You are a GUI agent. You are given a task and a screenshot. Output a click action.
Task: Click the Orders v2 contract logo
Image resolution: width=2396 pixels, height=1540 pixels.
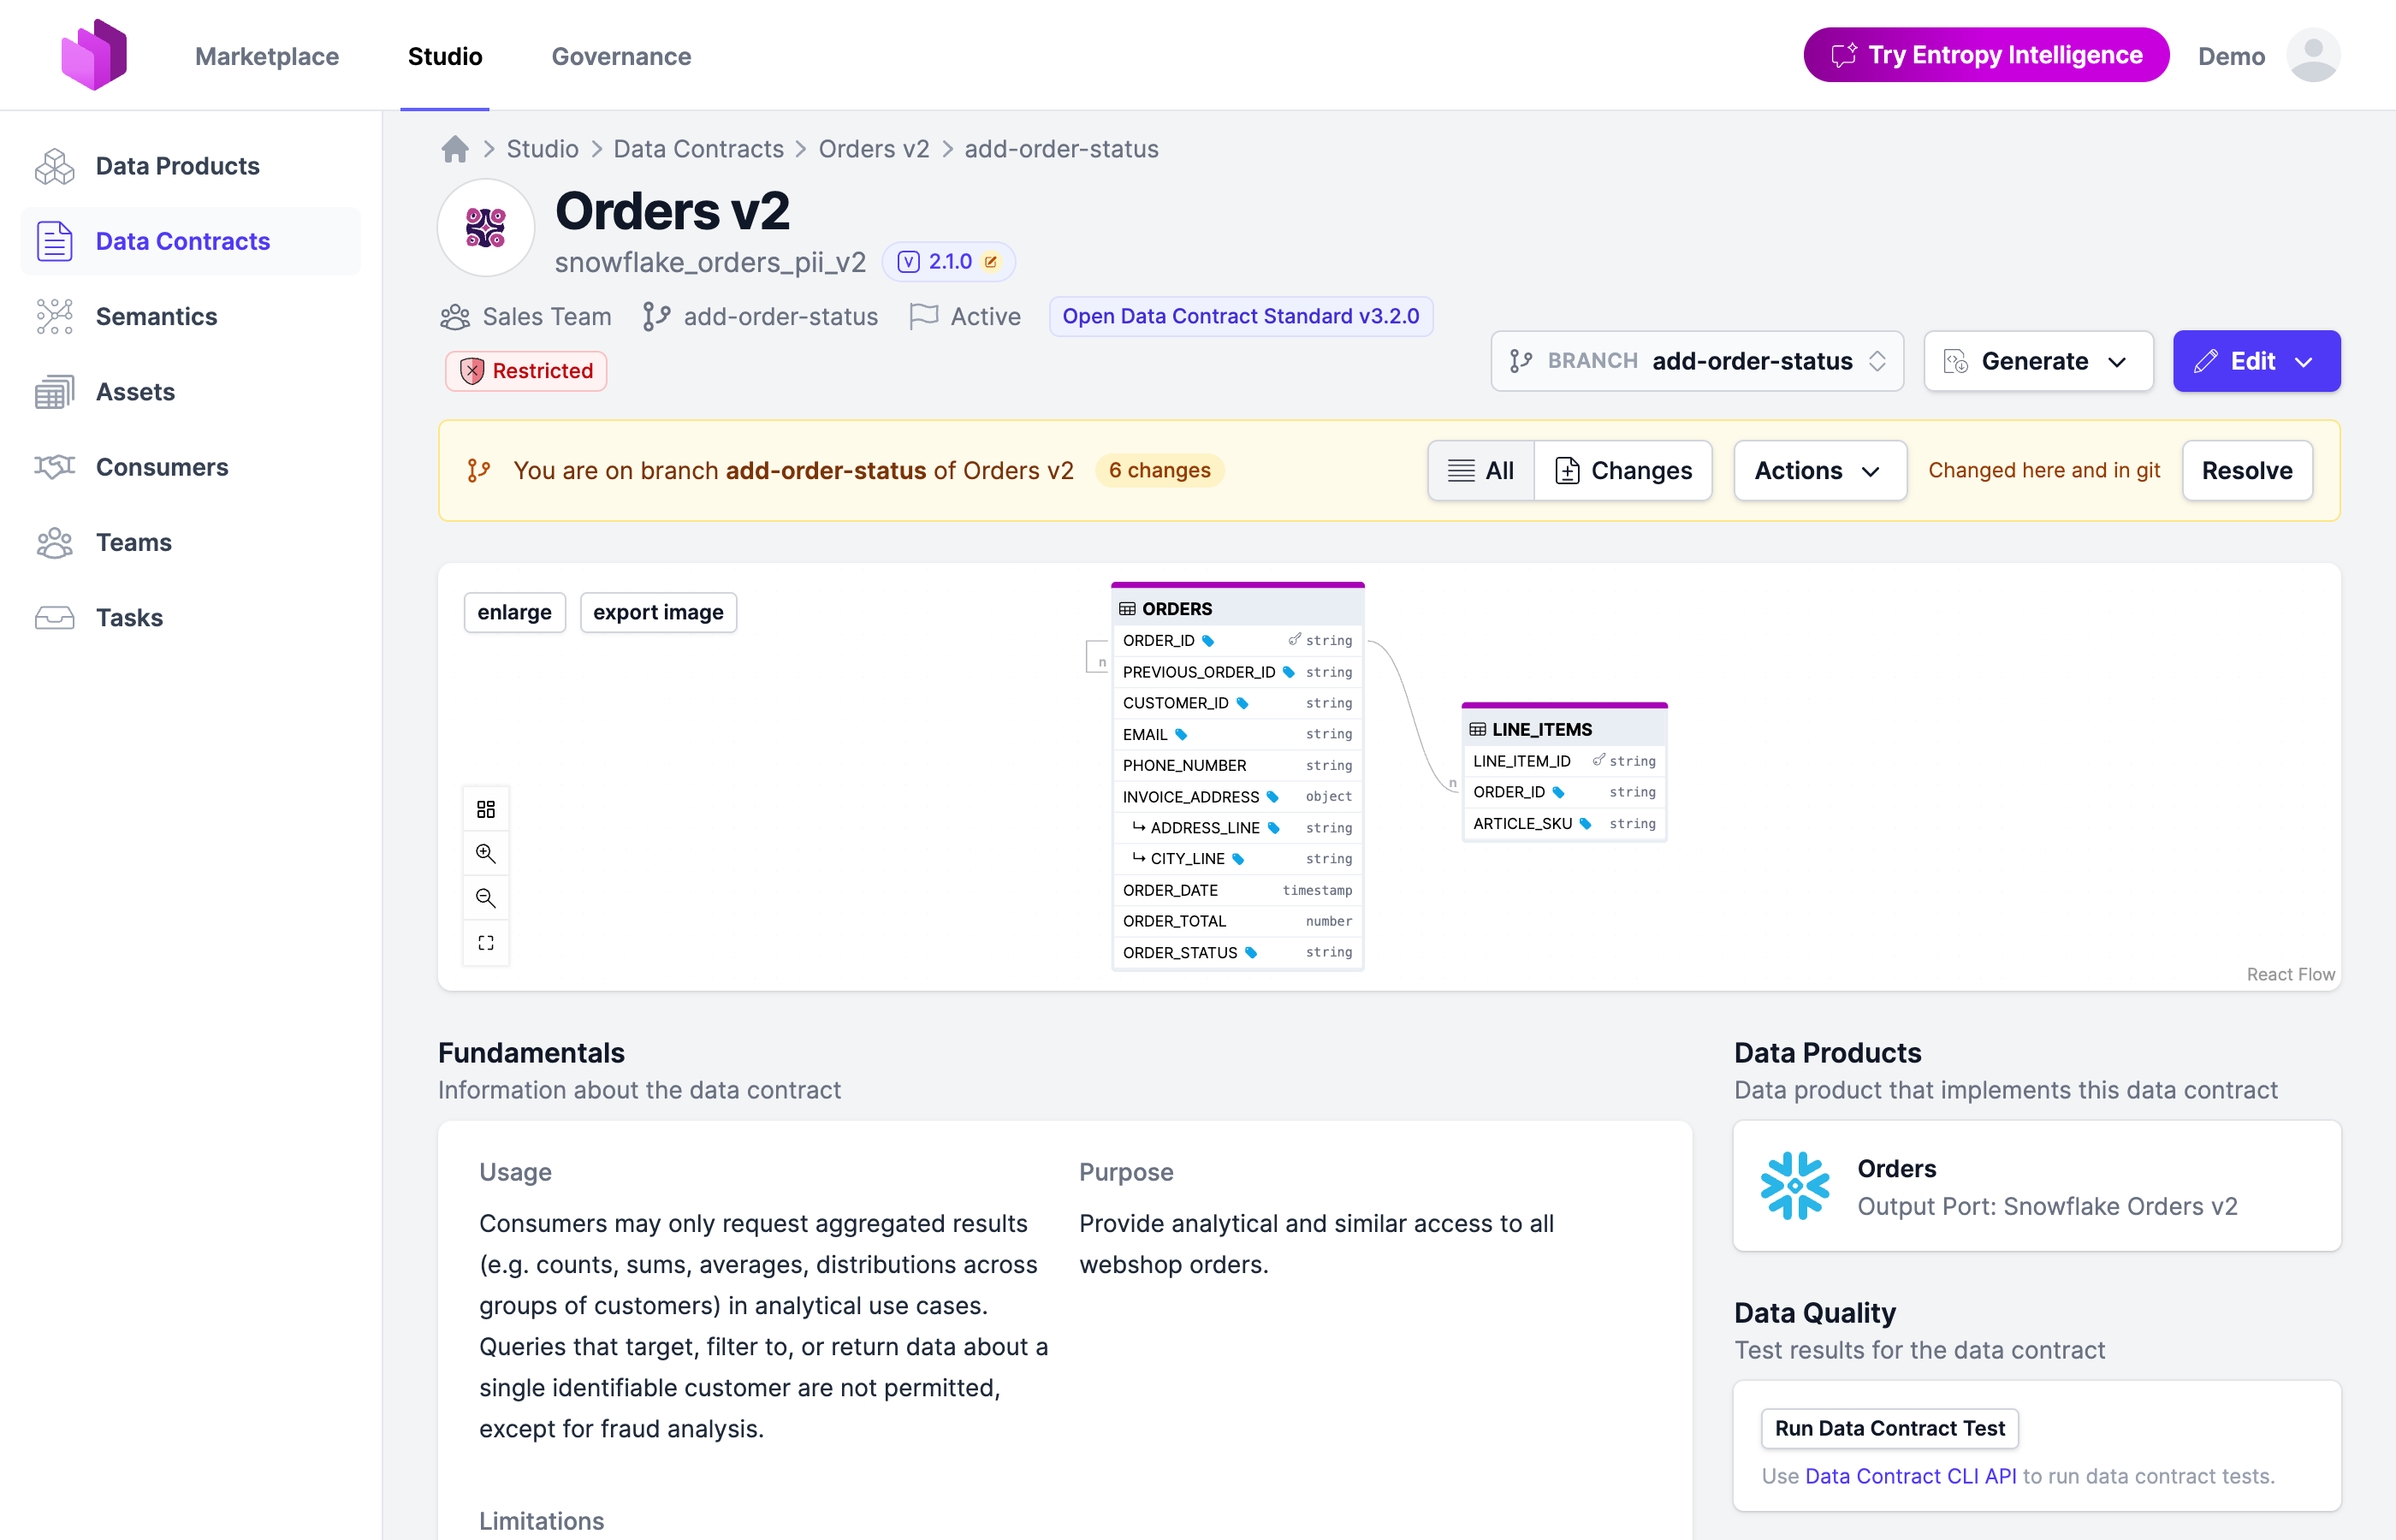(486, 228)
